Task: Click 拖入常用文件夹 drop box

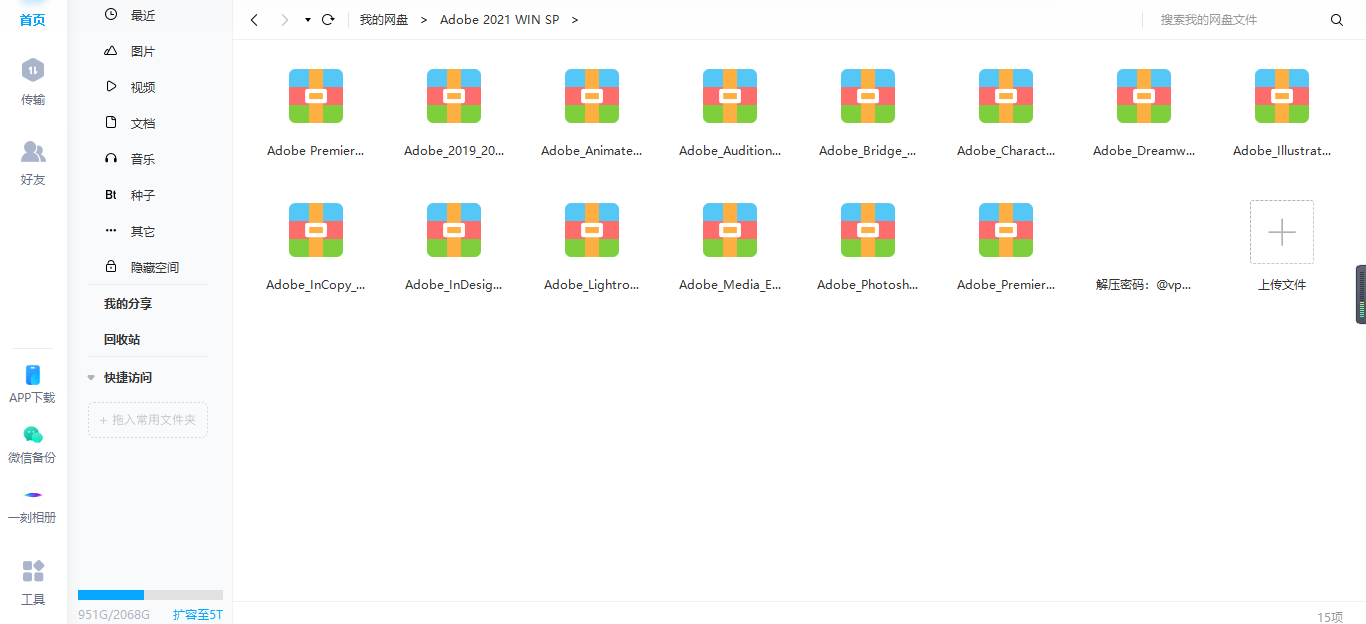Action: 148,420
